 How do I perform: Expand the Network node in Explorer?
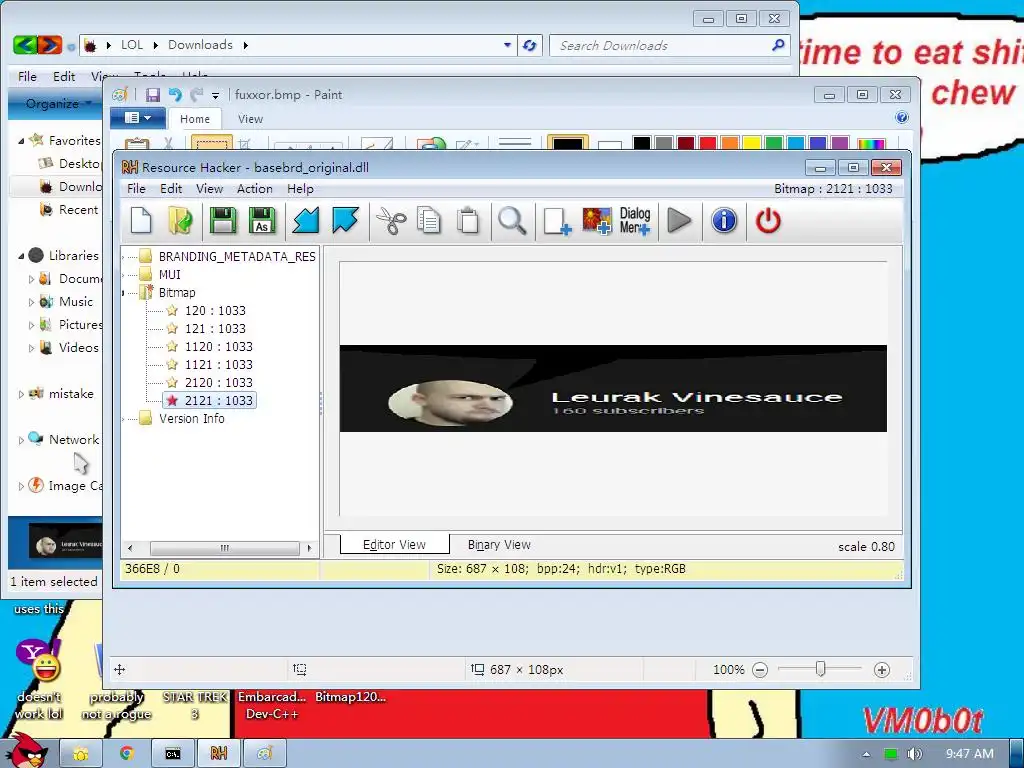21,440
